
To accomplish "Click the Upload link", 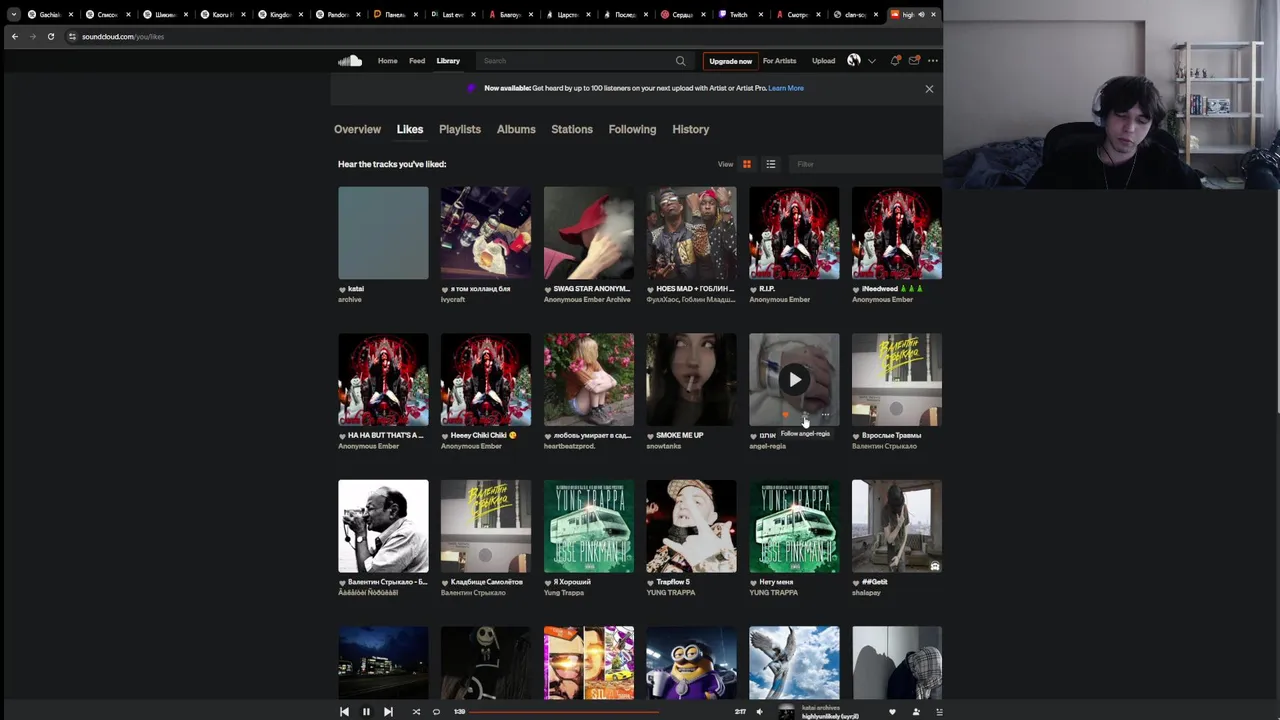I will [823, 61].
